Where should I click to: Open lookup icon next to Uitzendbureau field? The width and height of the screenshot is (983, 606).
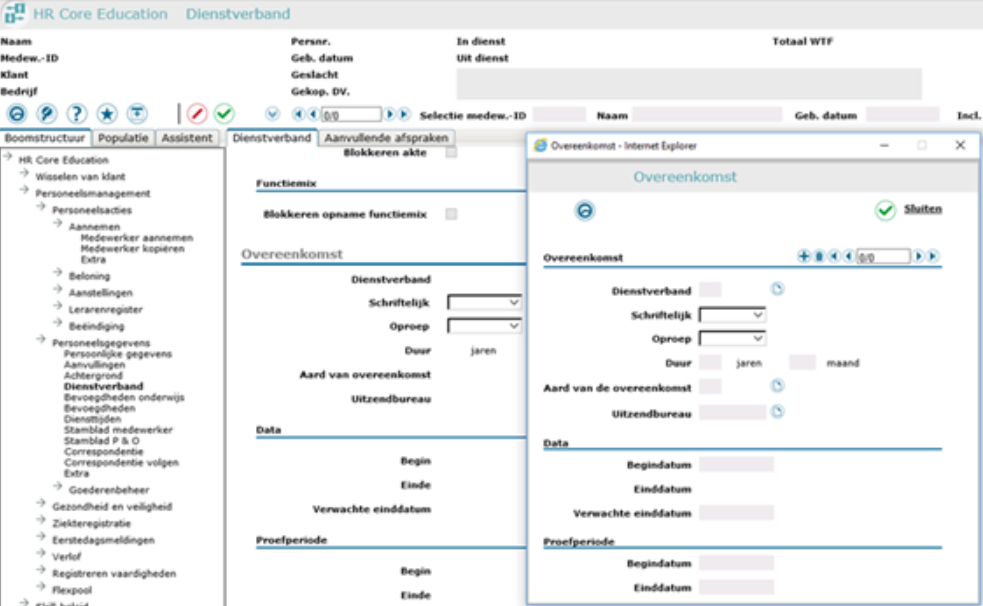click(x=777, y=412)
